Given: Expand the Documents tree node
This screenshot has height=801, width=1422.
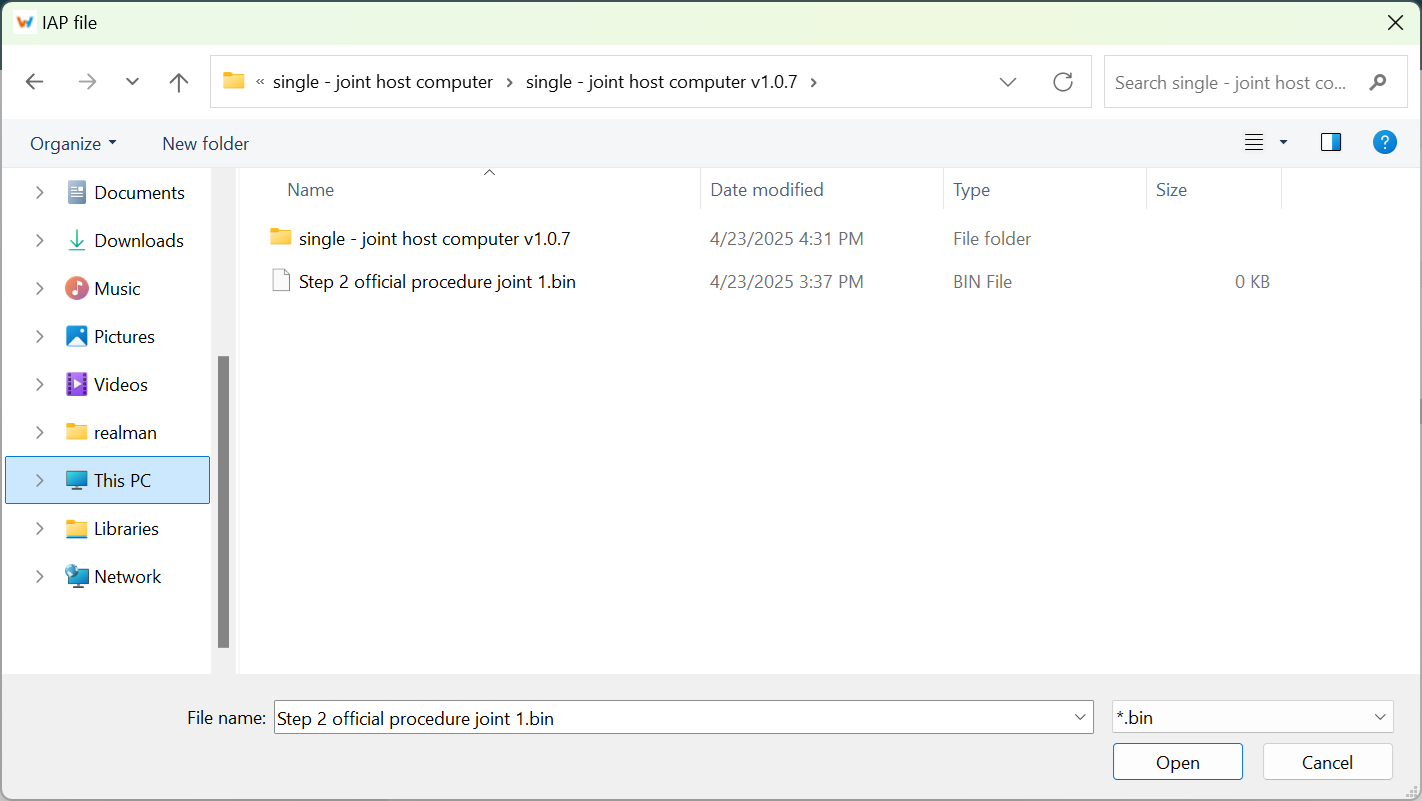Looking at the screenshot, I should click(x=40, y=193).
